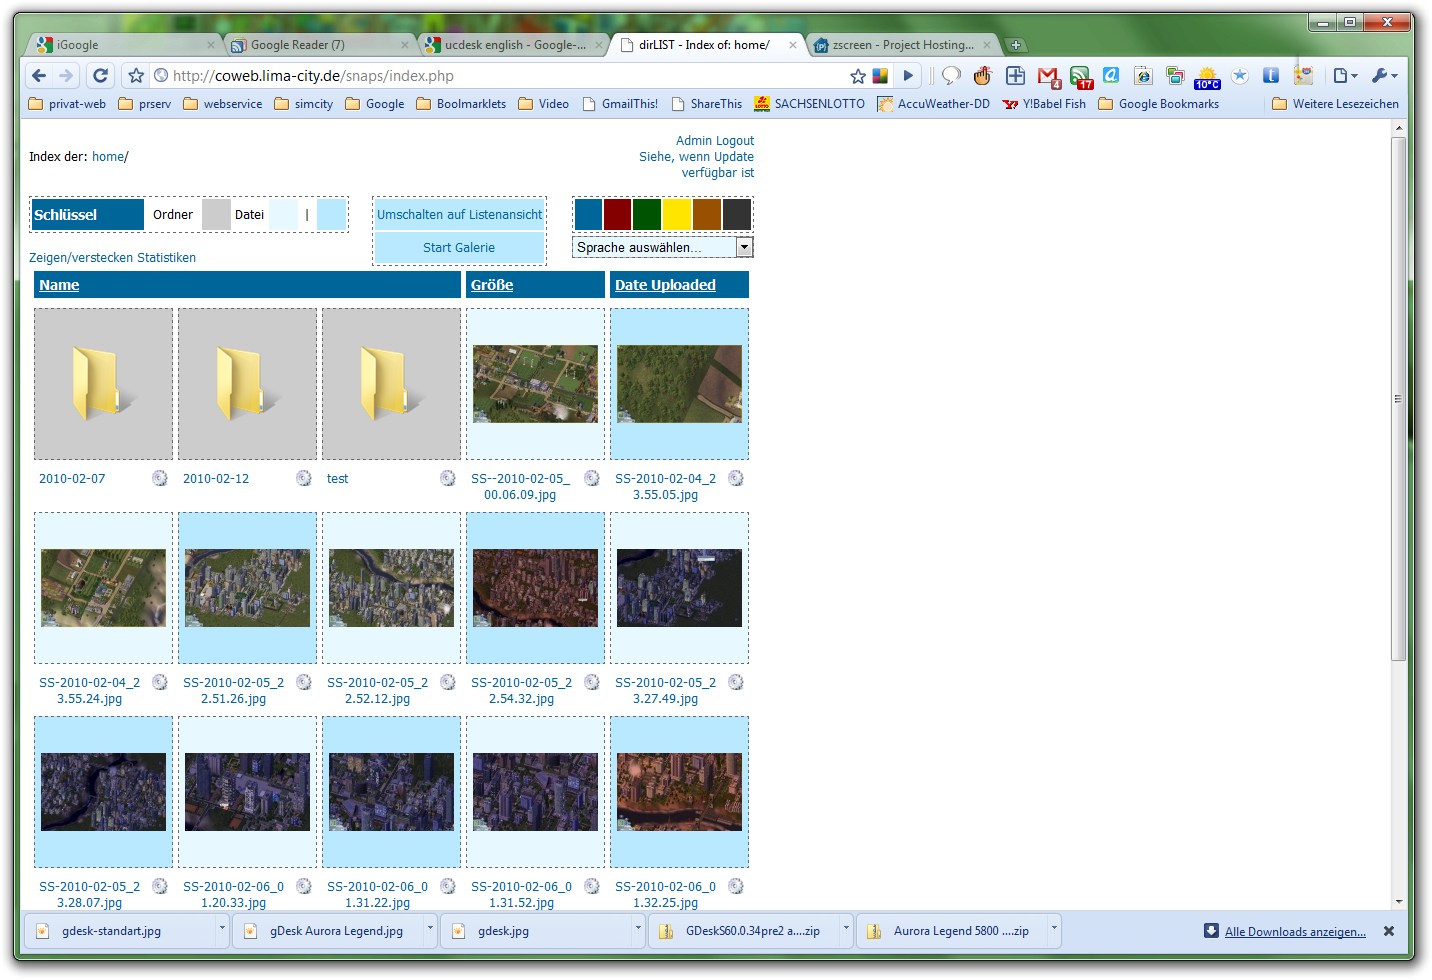The width and height of the screenshot is (1432, 980).
Task: Open the test folder thumbnail
Action: pyautogui.click(x=391, y=384)
